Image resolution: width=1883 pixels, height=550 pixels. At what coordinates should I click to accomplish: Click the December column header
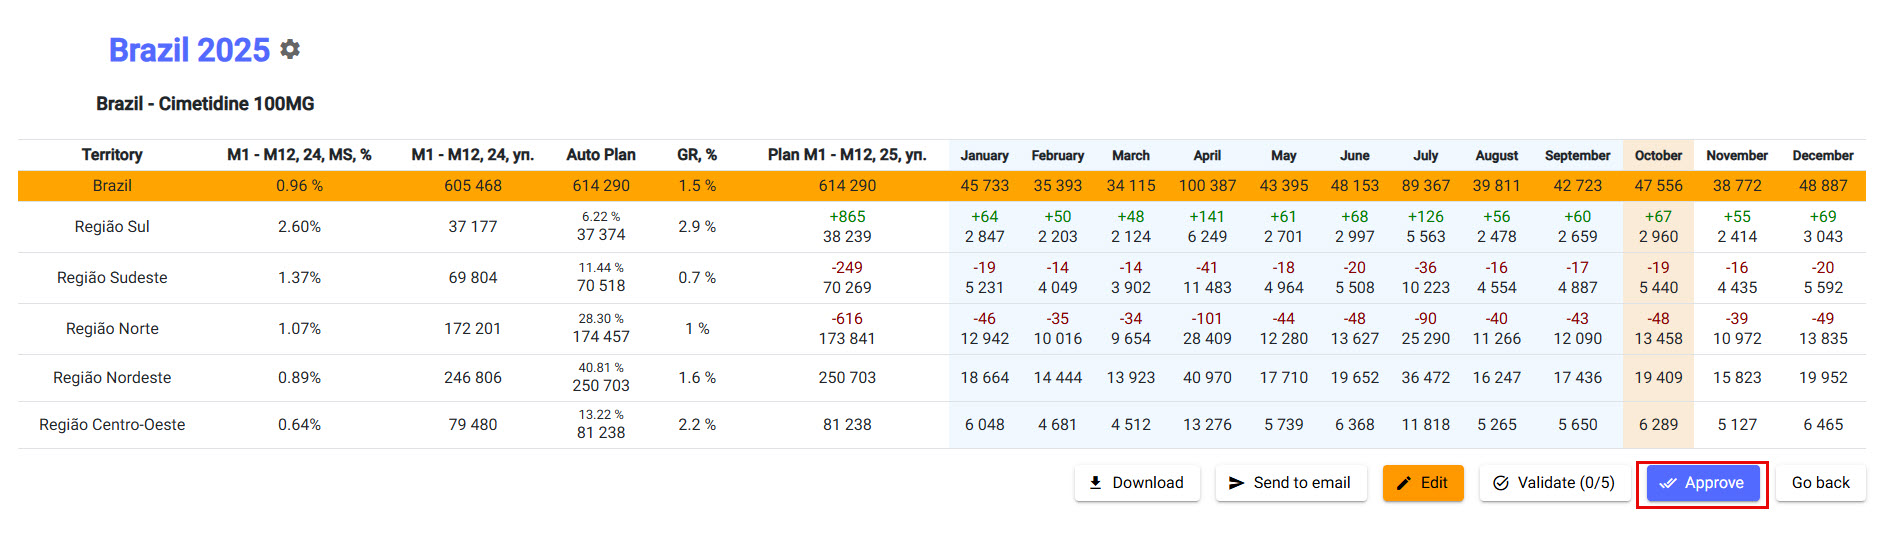coord(1822,155)
